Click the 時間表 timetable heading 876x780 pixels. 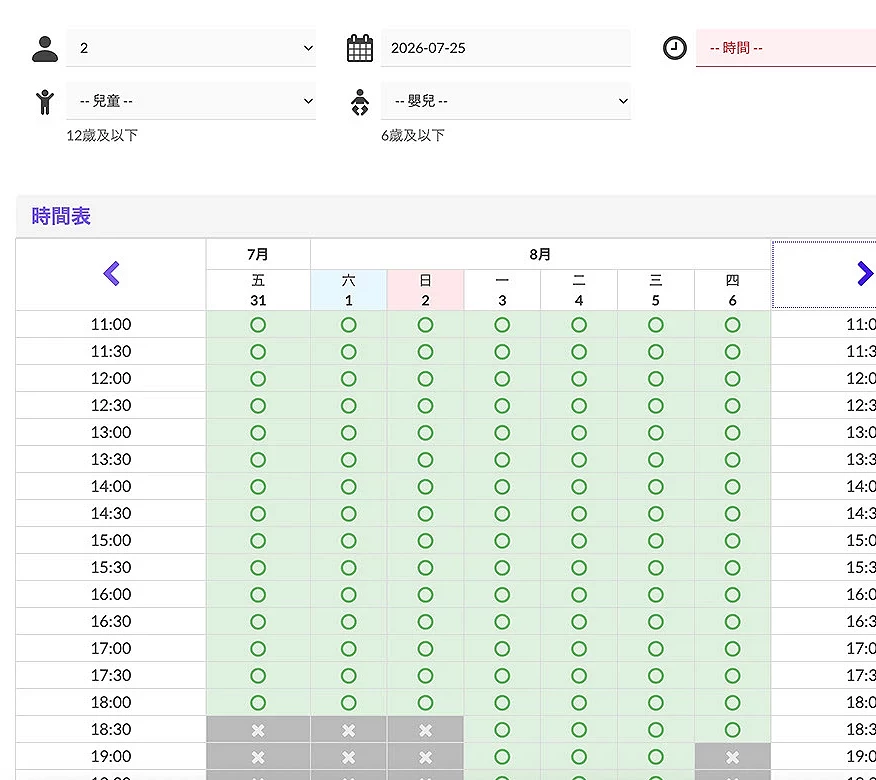pyautogui.click(x=61, y=216)
